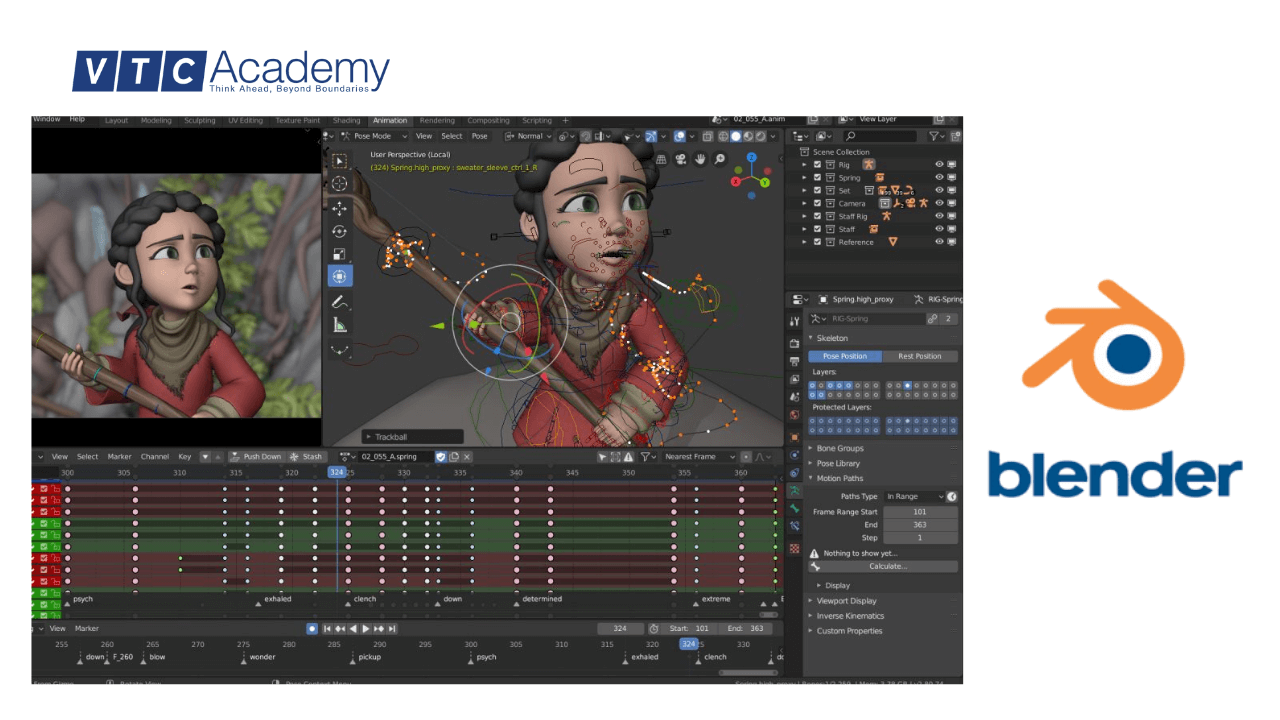Select the Pose Position toggle
The width and height of the screenshot is (1280, 720).
pyautogui.click(x=845, y=356)
